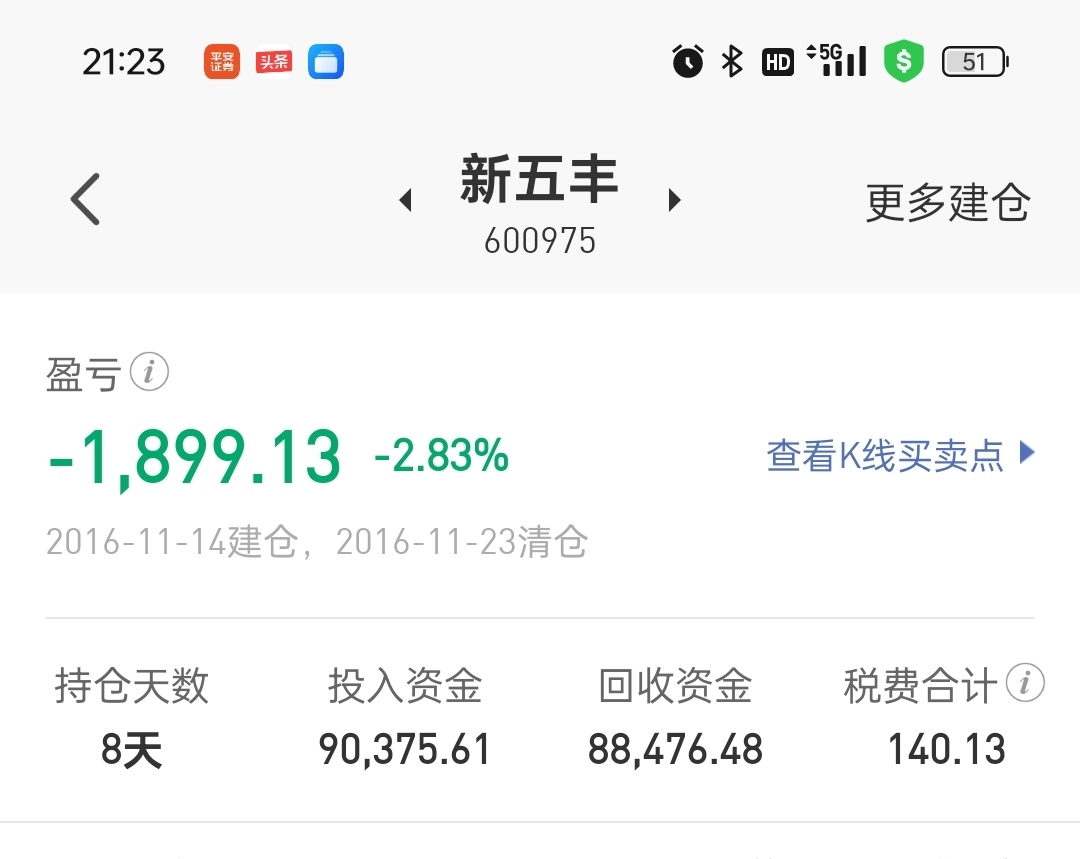Switch to previous stock with left triangle

pos(406,200)
